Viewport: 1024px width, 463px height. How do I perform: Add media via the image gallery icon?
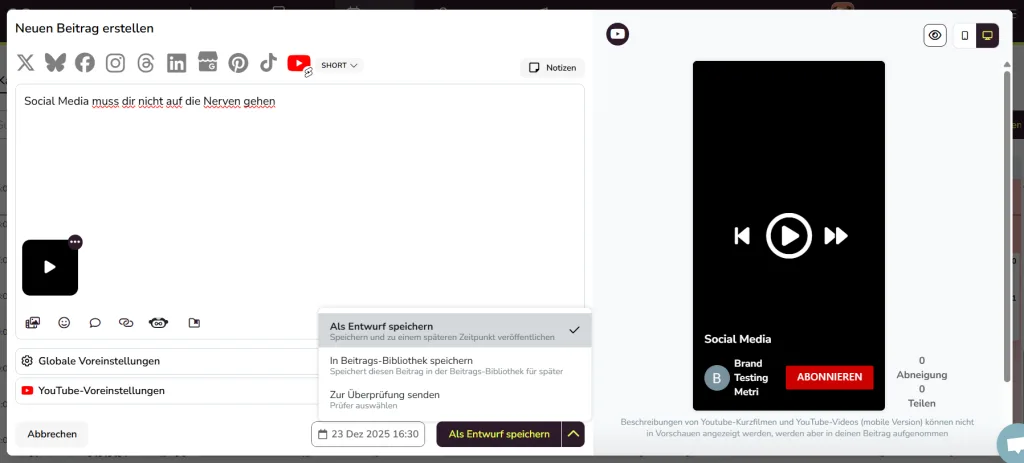click(x=33, y=323)
